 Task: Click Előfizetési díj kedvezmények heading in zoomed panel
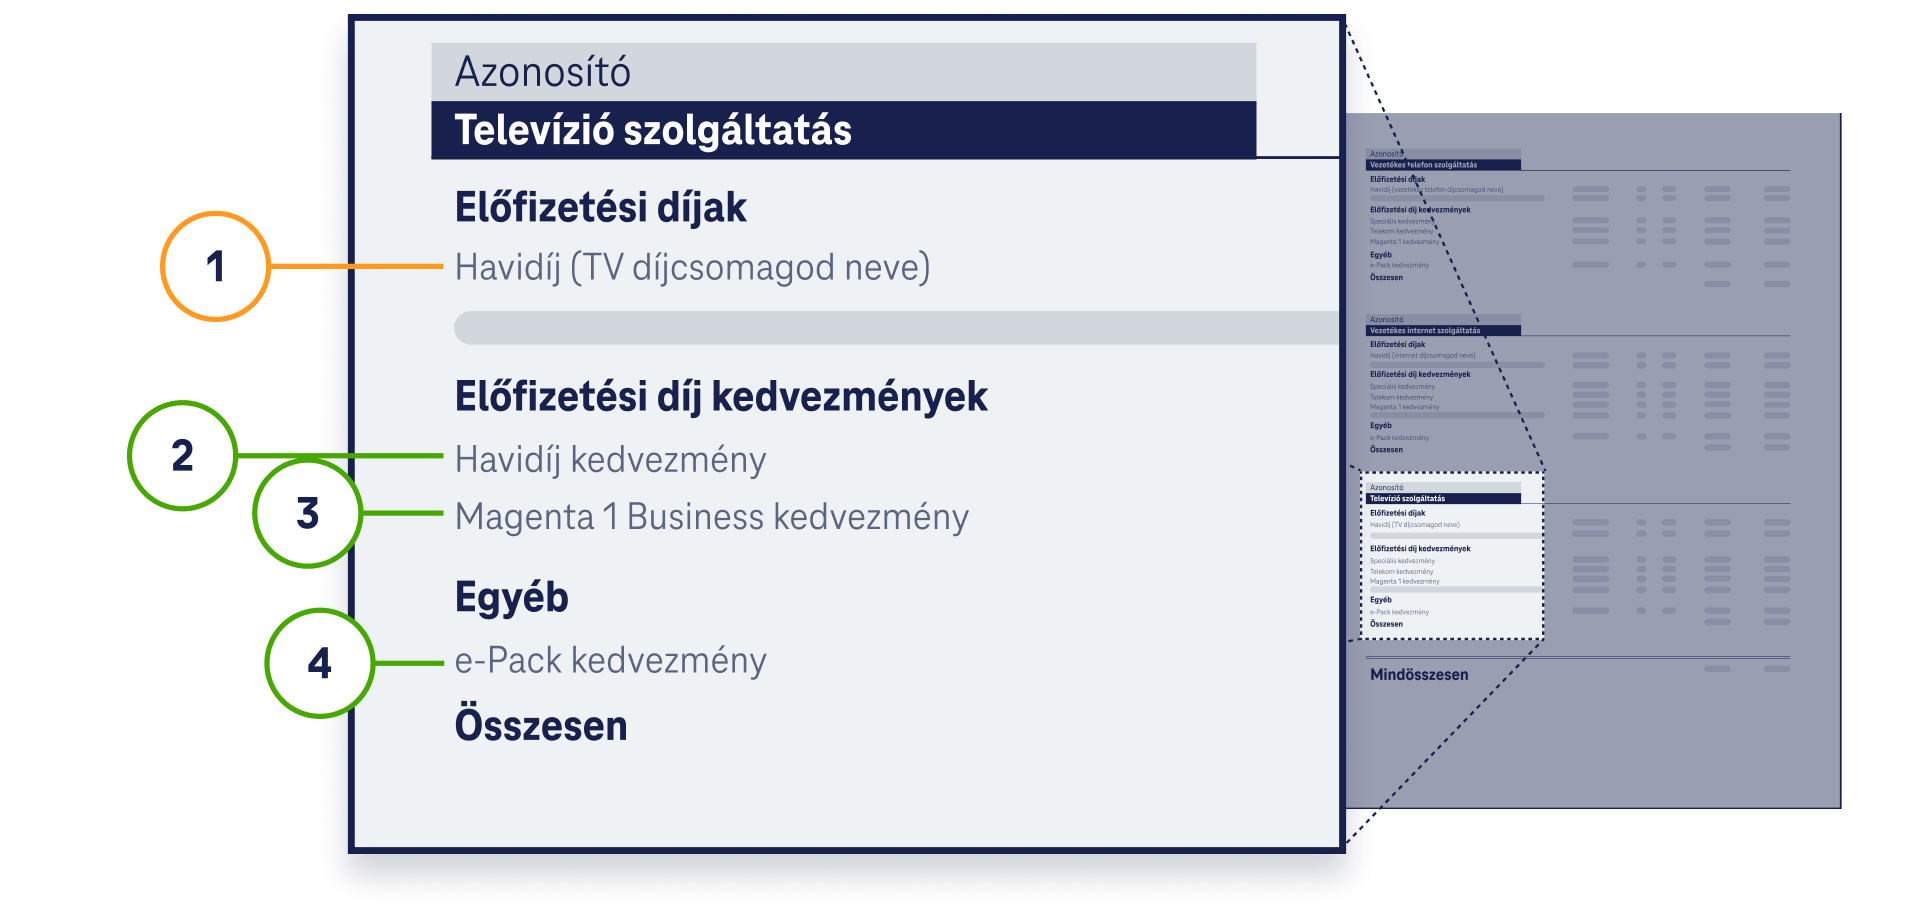tap(720, 397)
